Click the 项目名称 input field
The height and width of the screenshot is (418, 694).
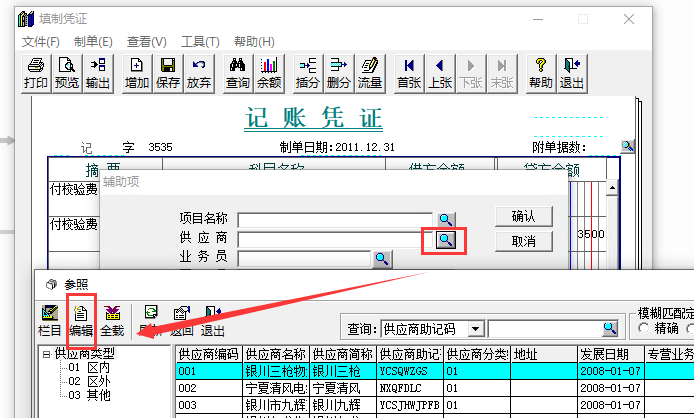coord(335,219)
